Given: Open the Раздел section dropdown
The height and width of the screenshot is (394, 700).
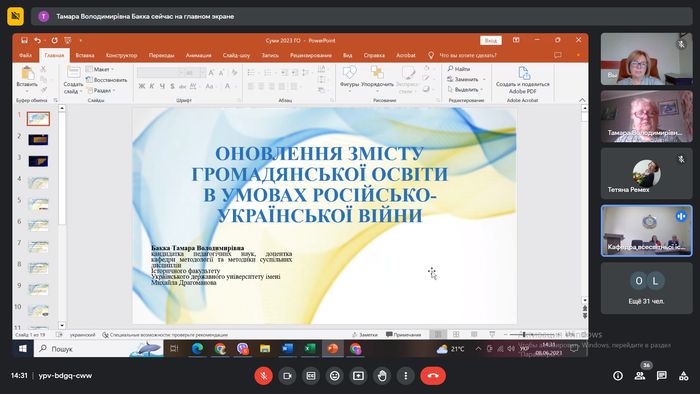Looking at the screenshot, I should click(x=101, y=90).
